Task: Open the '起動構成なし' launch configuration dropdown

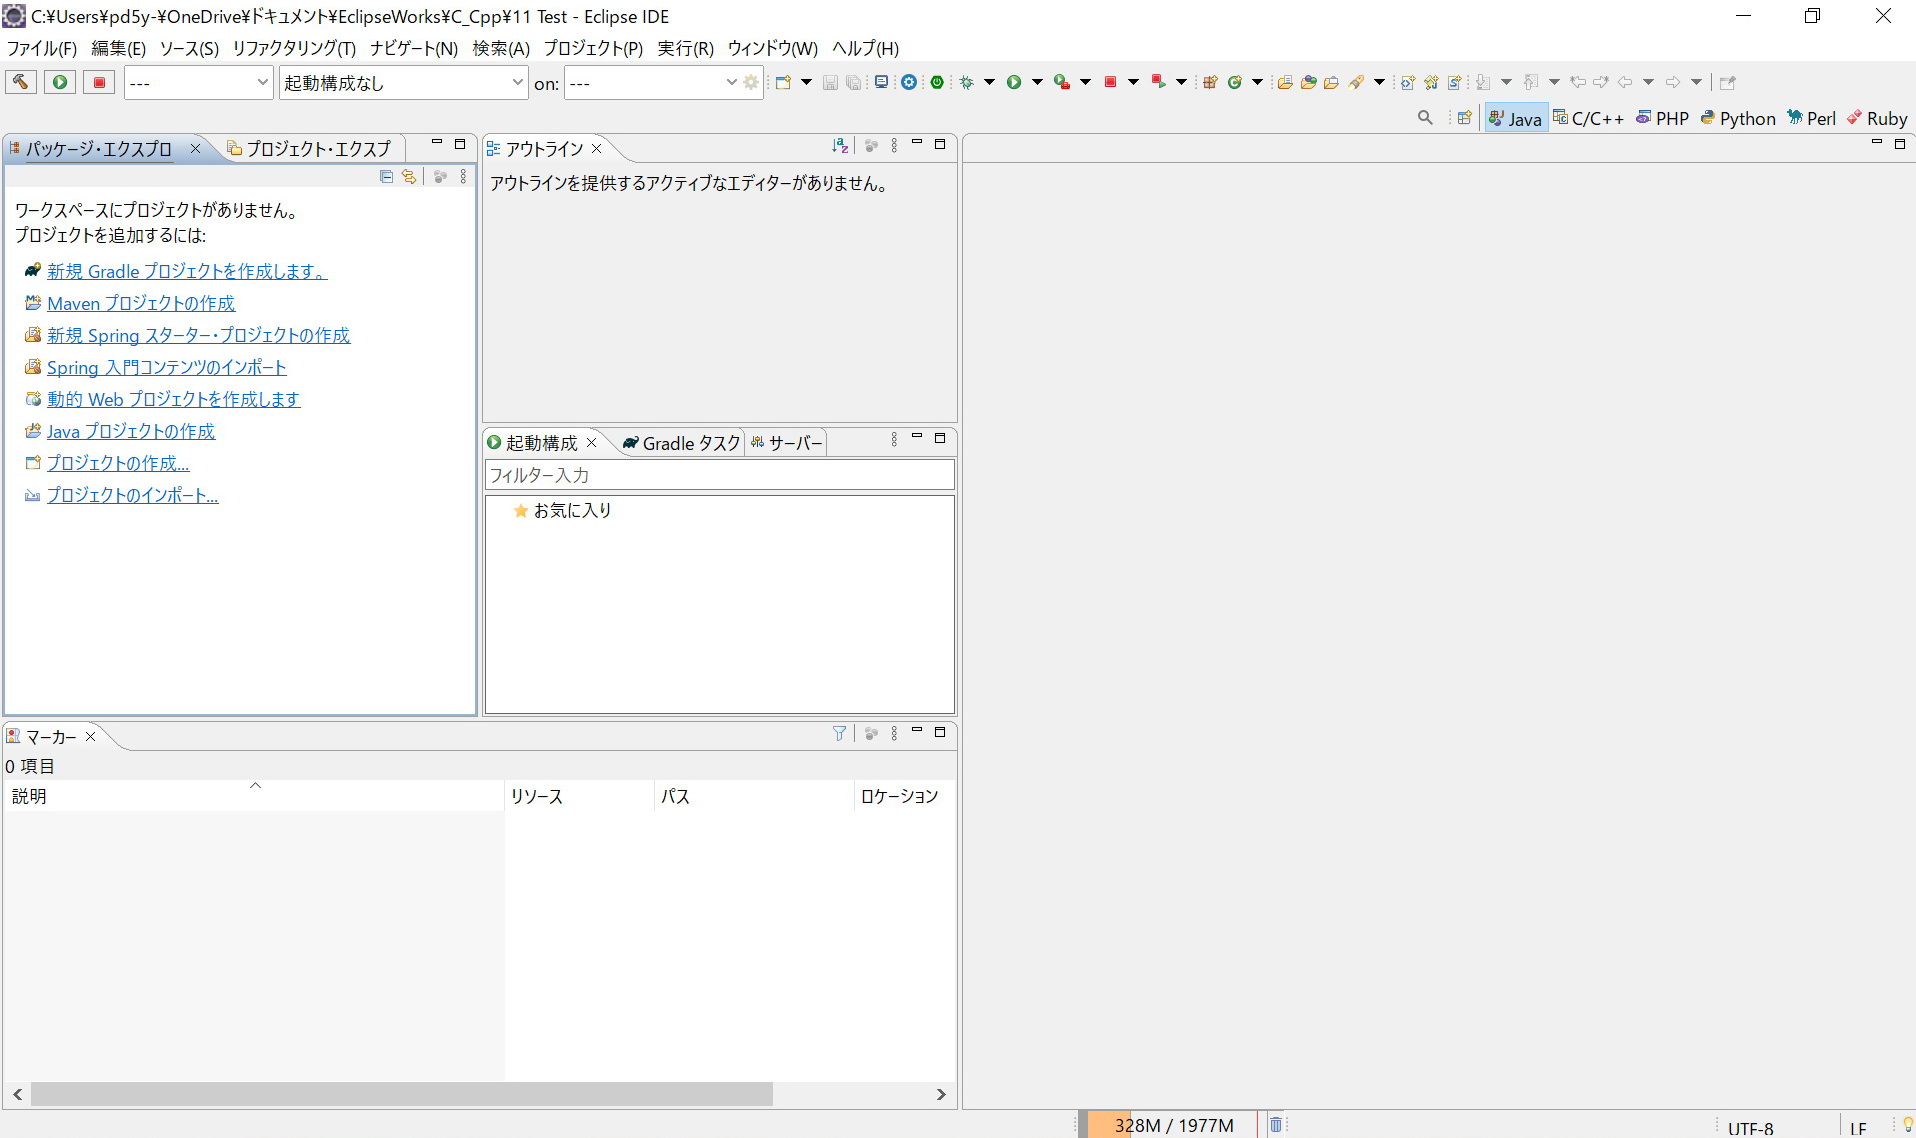Action: 403,82
